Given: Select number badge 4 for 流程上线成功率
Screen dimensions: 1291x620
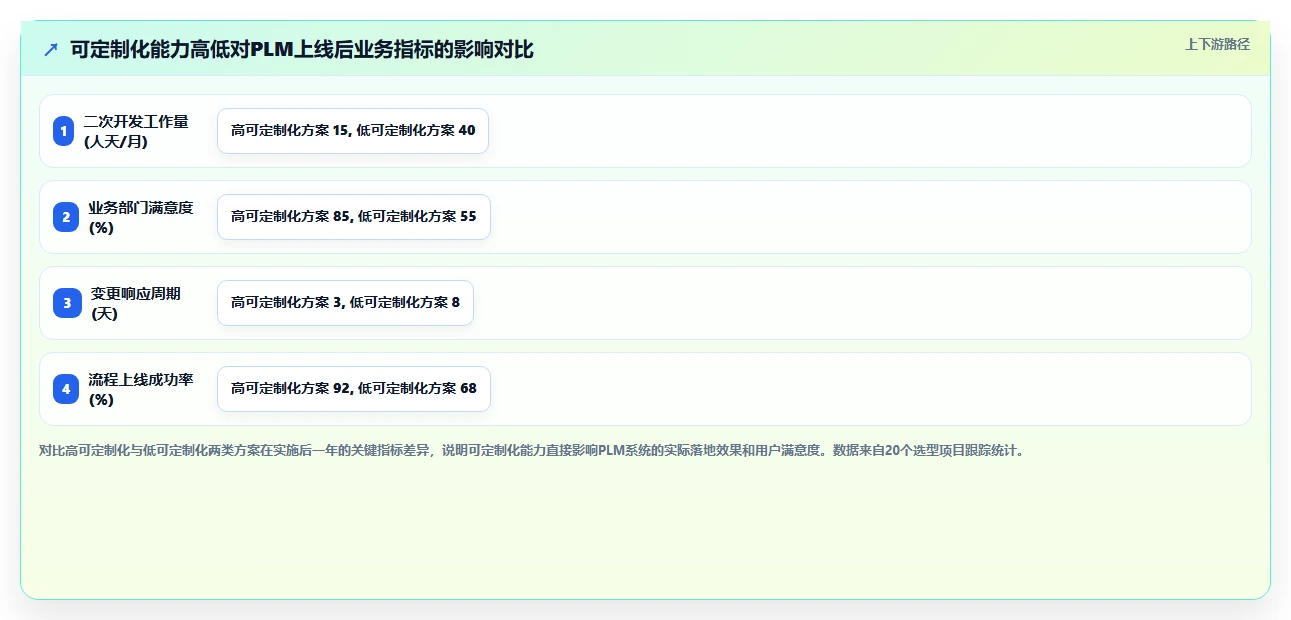Looking at the screenshot, I should pyautogui.click(x=66, y=389).
